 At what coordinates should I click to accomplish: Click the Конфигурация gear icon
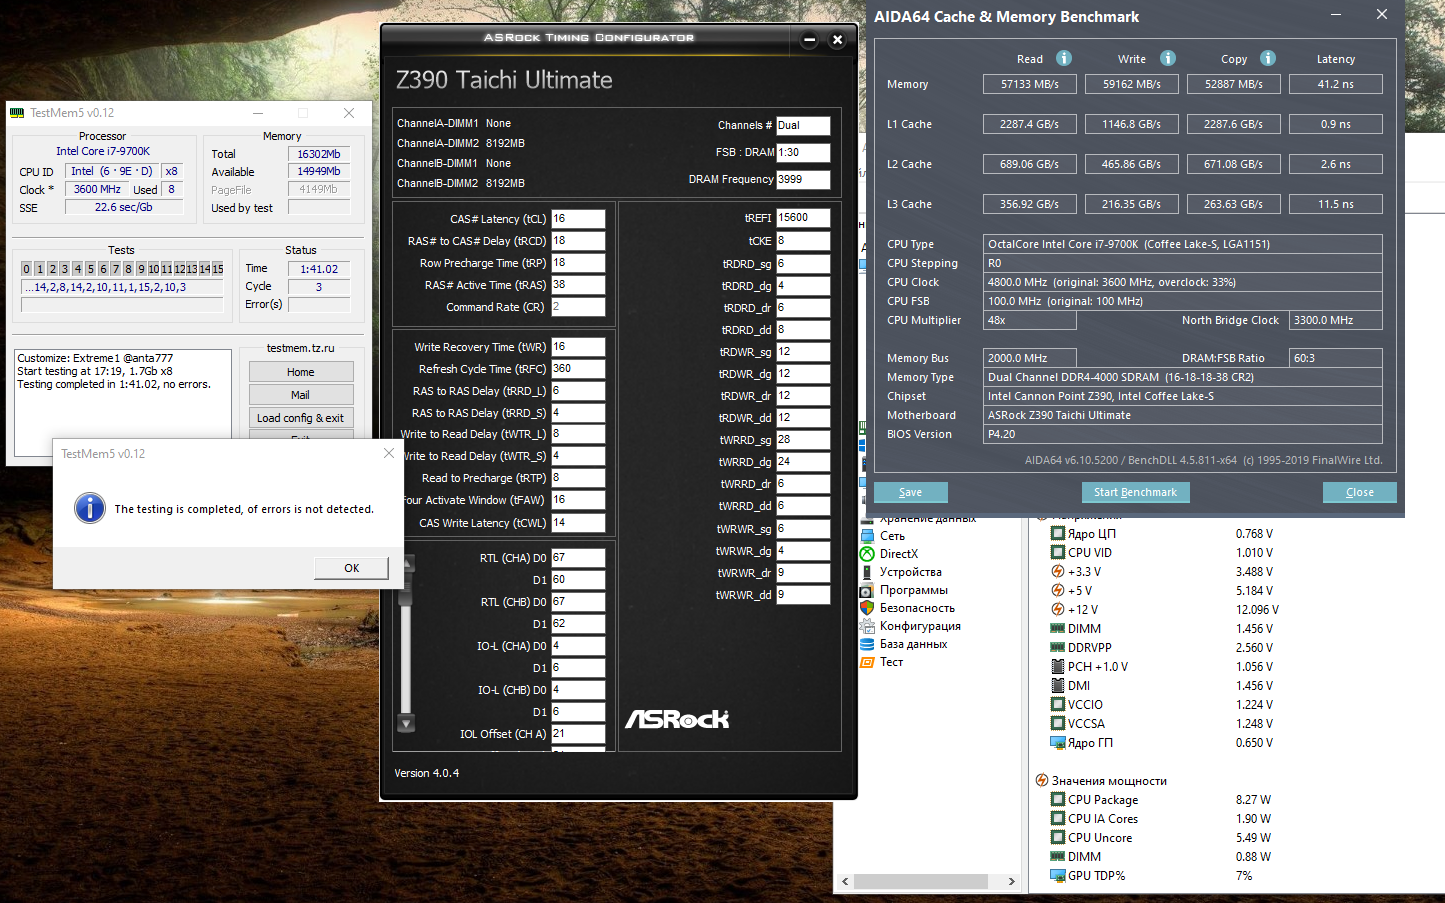click(867, 626)
